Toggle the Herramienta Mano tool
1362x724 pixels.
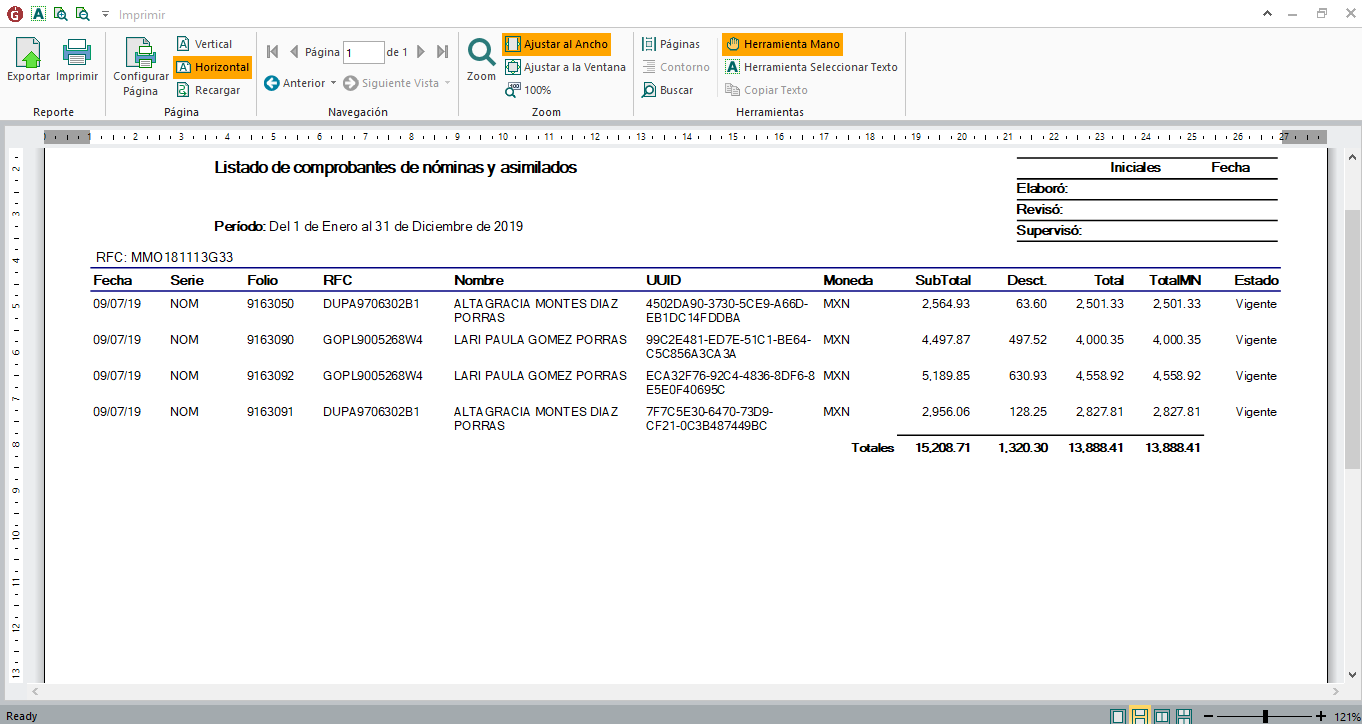[782, 44]
